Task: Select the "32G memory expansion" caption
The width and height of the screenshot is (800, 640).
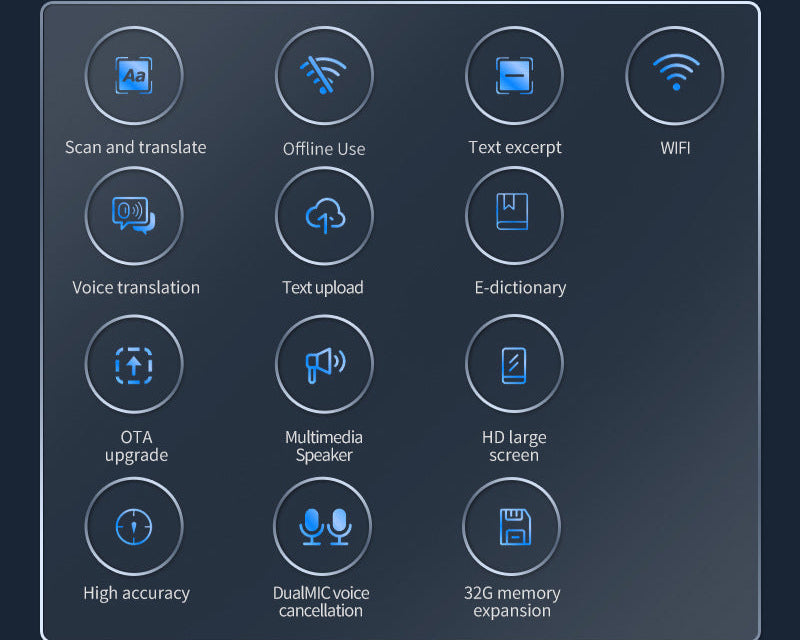Action: [512, 602]
